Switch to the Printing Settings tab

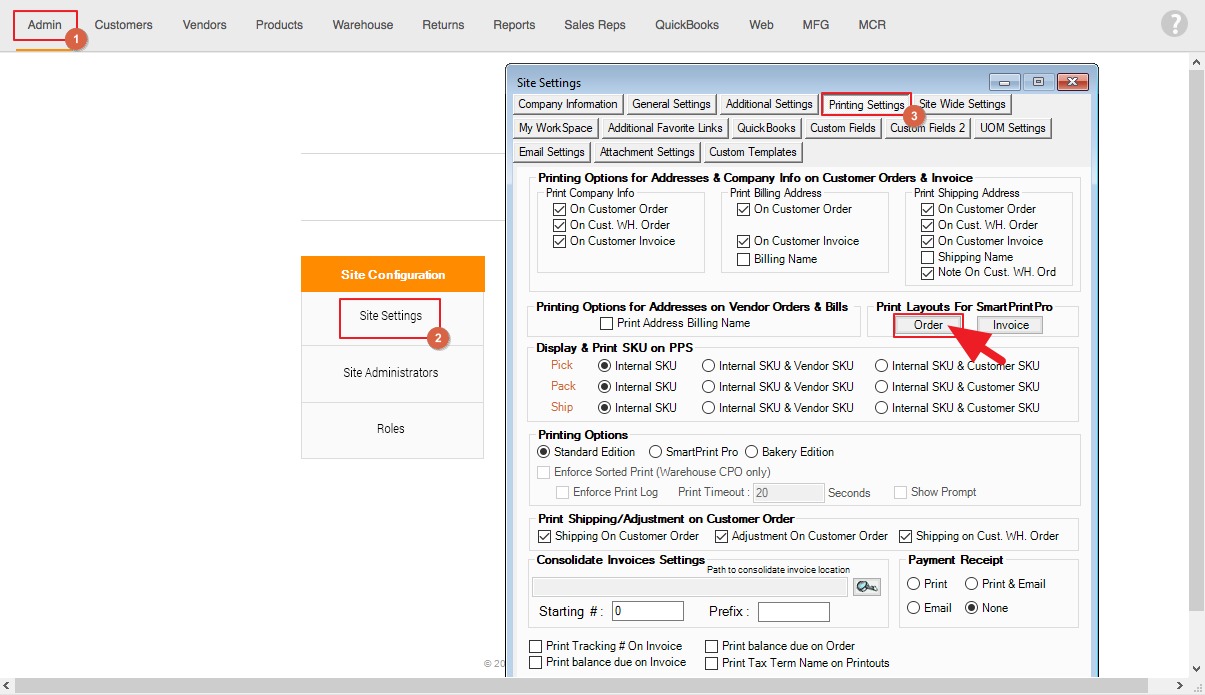(x=866, y=105)
